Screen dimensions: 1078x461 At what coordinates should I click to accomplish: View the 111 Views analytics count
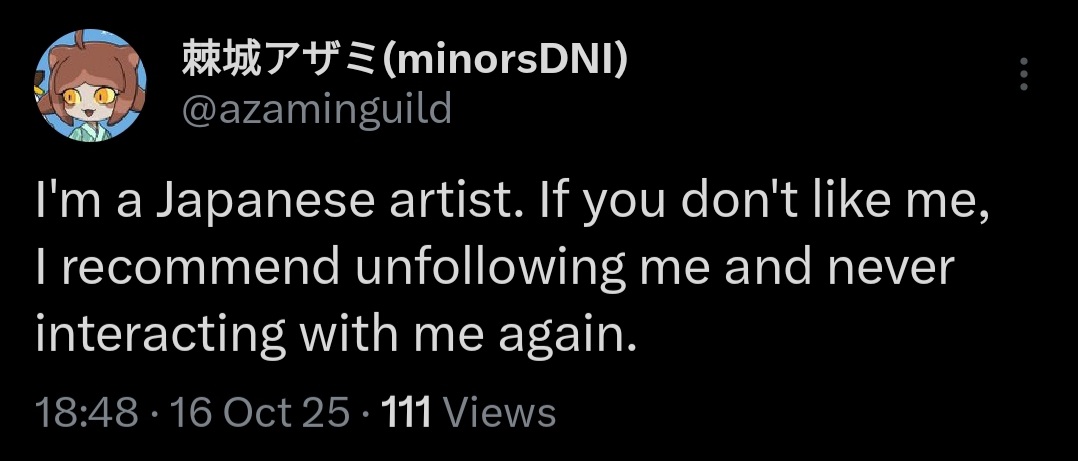[x=468, y=413]
